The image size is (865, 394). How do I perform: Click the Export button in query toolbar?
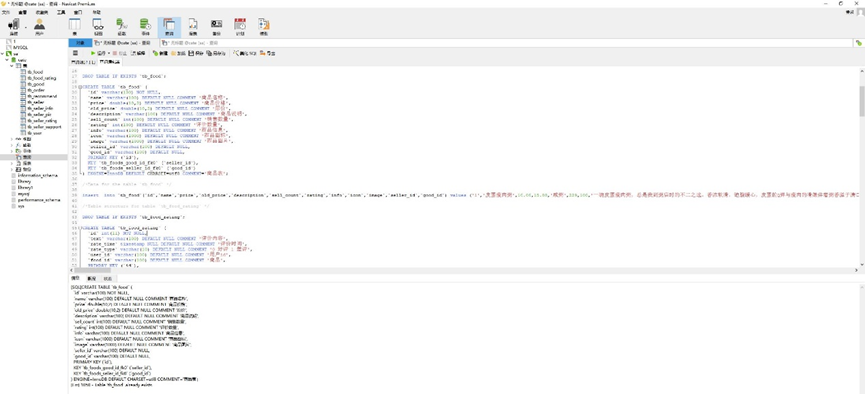pyautogui.click(x=268, y=53)
